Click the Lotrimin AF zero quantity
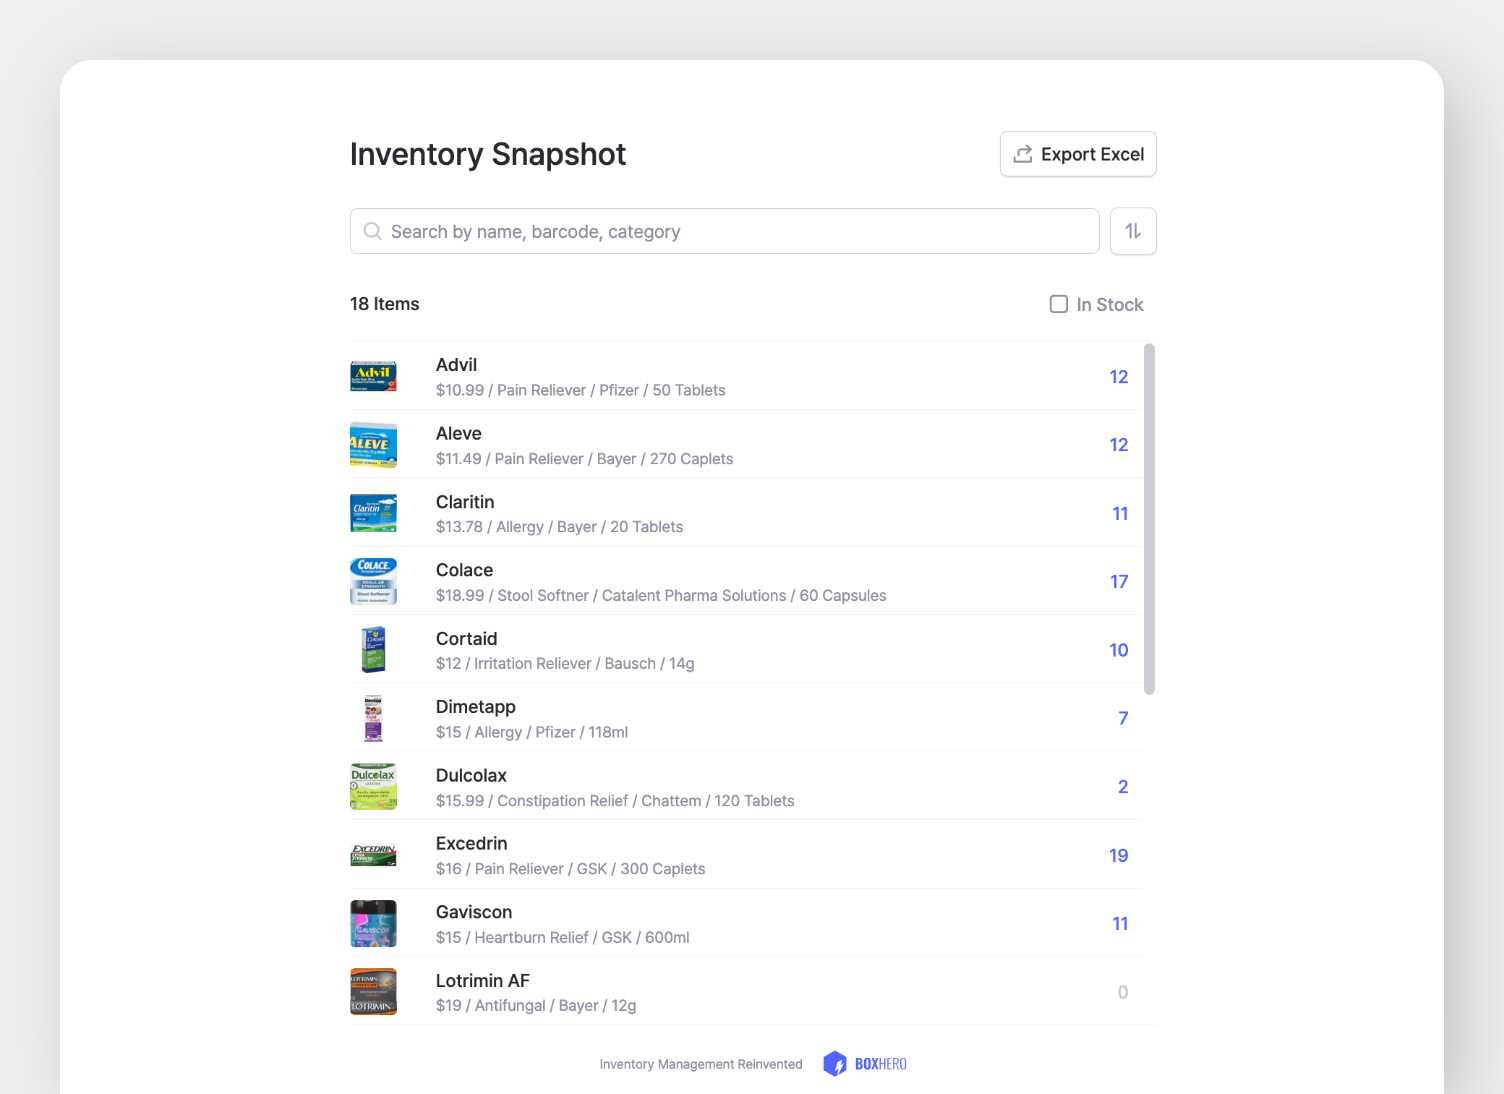This screenshot has width=1504, height=1094. tap(1122, 992)
